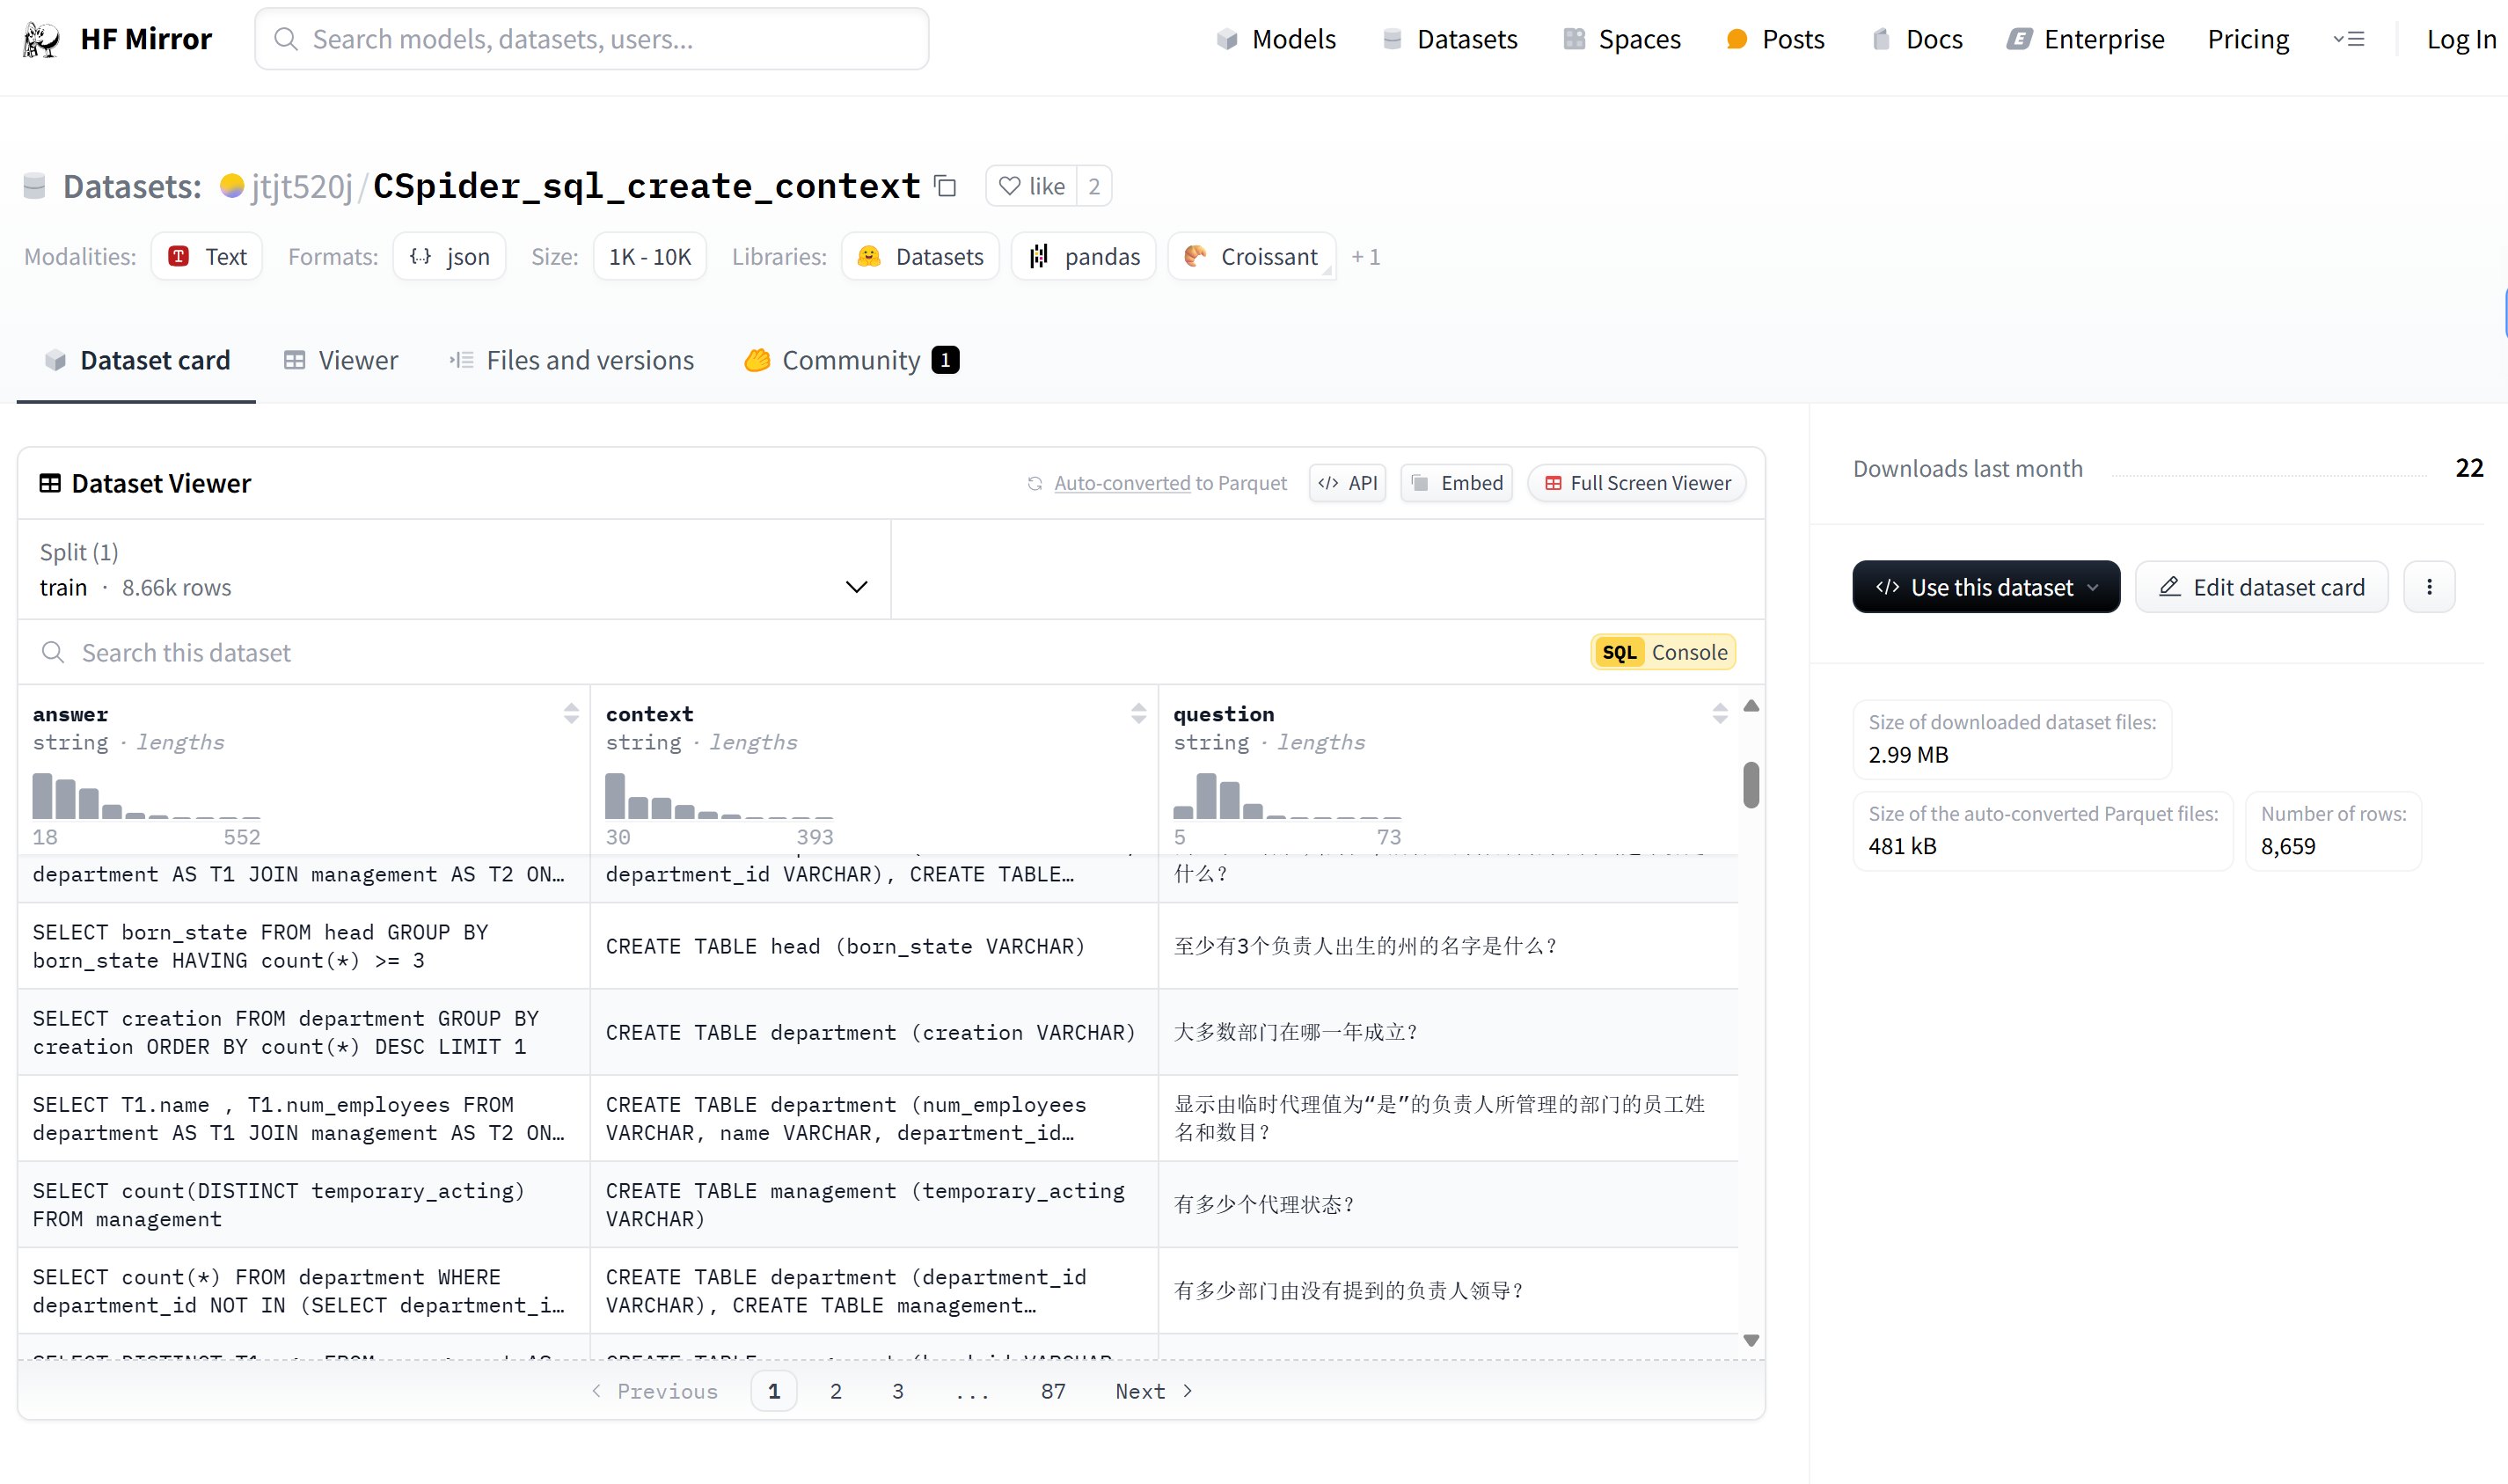Open the SQL Console
The width and height of the screenshot is (2508, 1484).
(x=1663, y=653)
